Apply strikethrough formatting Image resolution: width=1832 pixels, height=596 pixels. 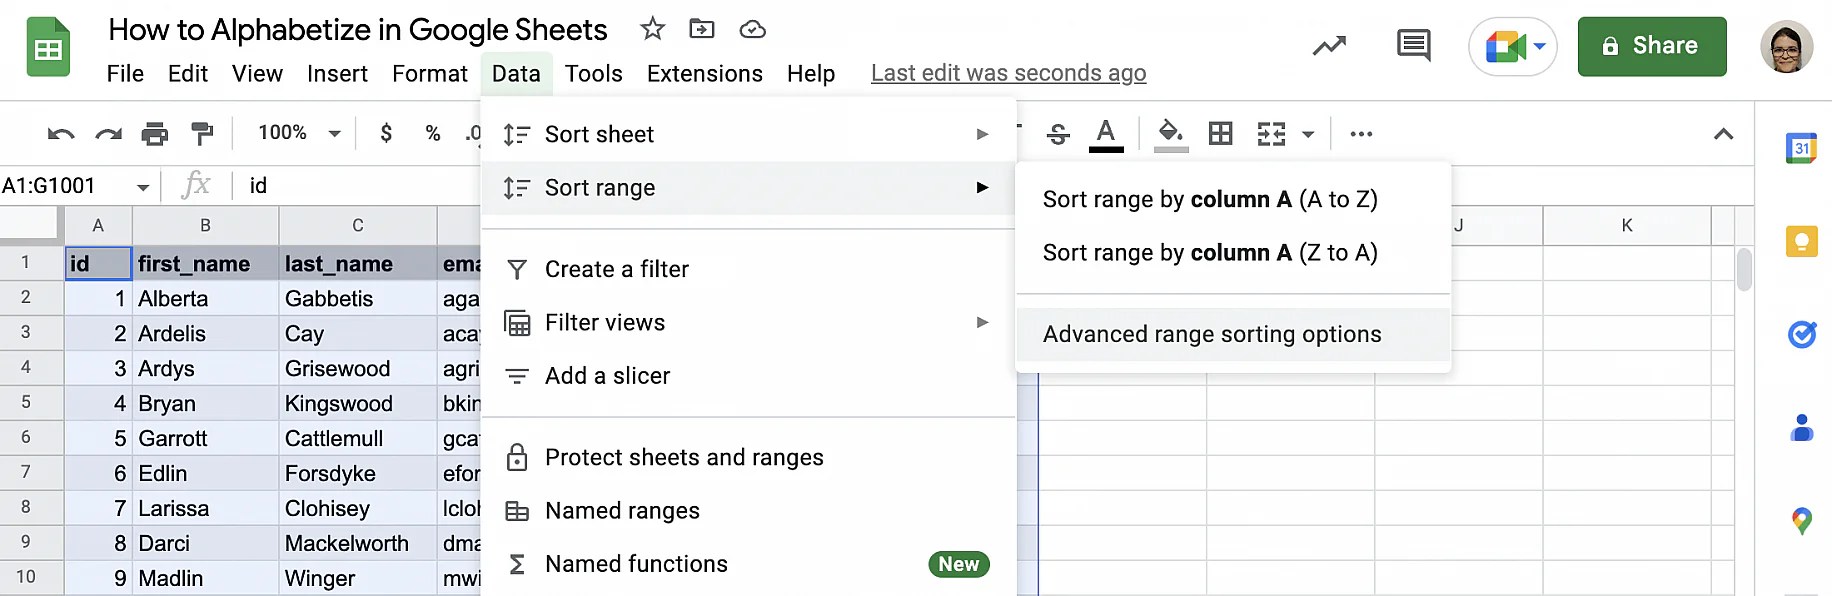pos(1058,133)
